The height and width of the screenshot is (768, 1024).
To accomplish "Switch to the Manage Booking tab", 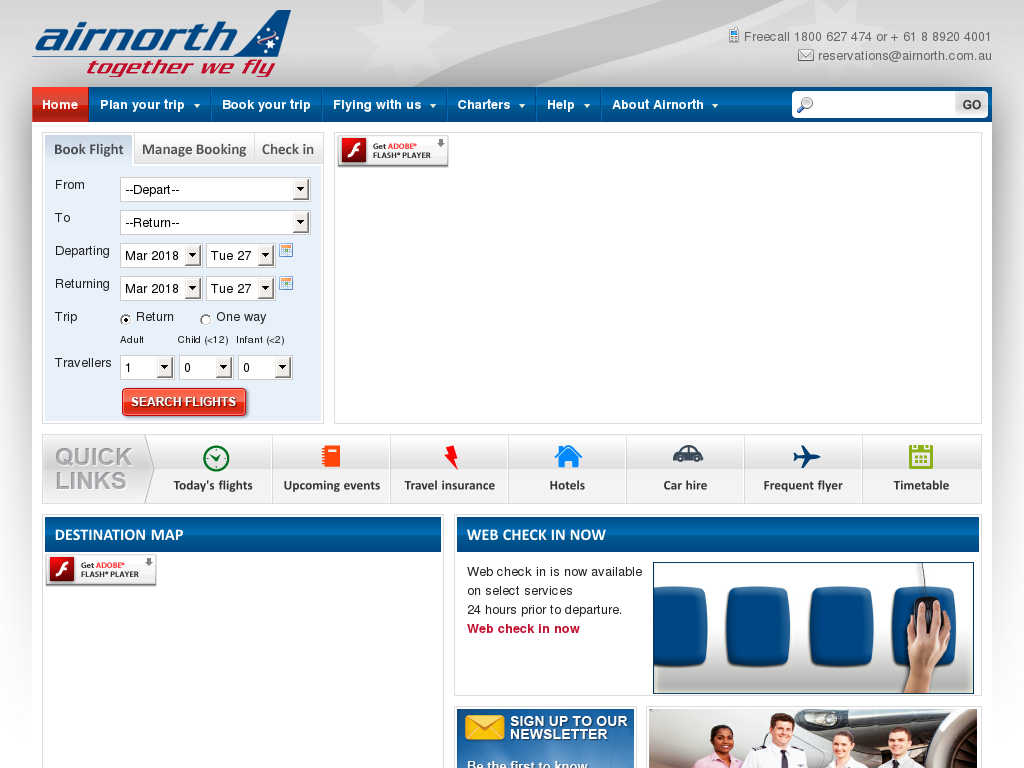I will pos(193,149).
